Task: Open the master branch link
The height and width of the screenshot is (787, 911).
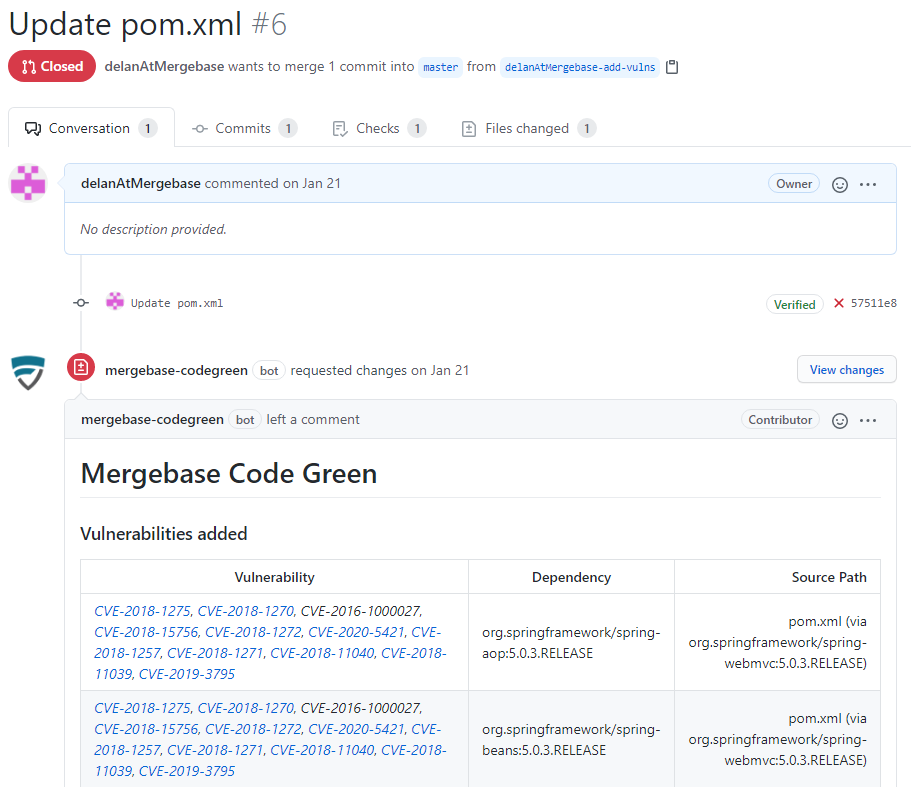Action: click(440, 67)
